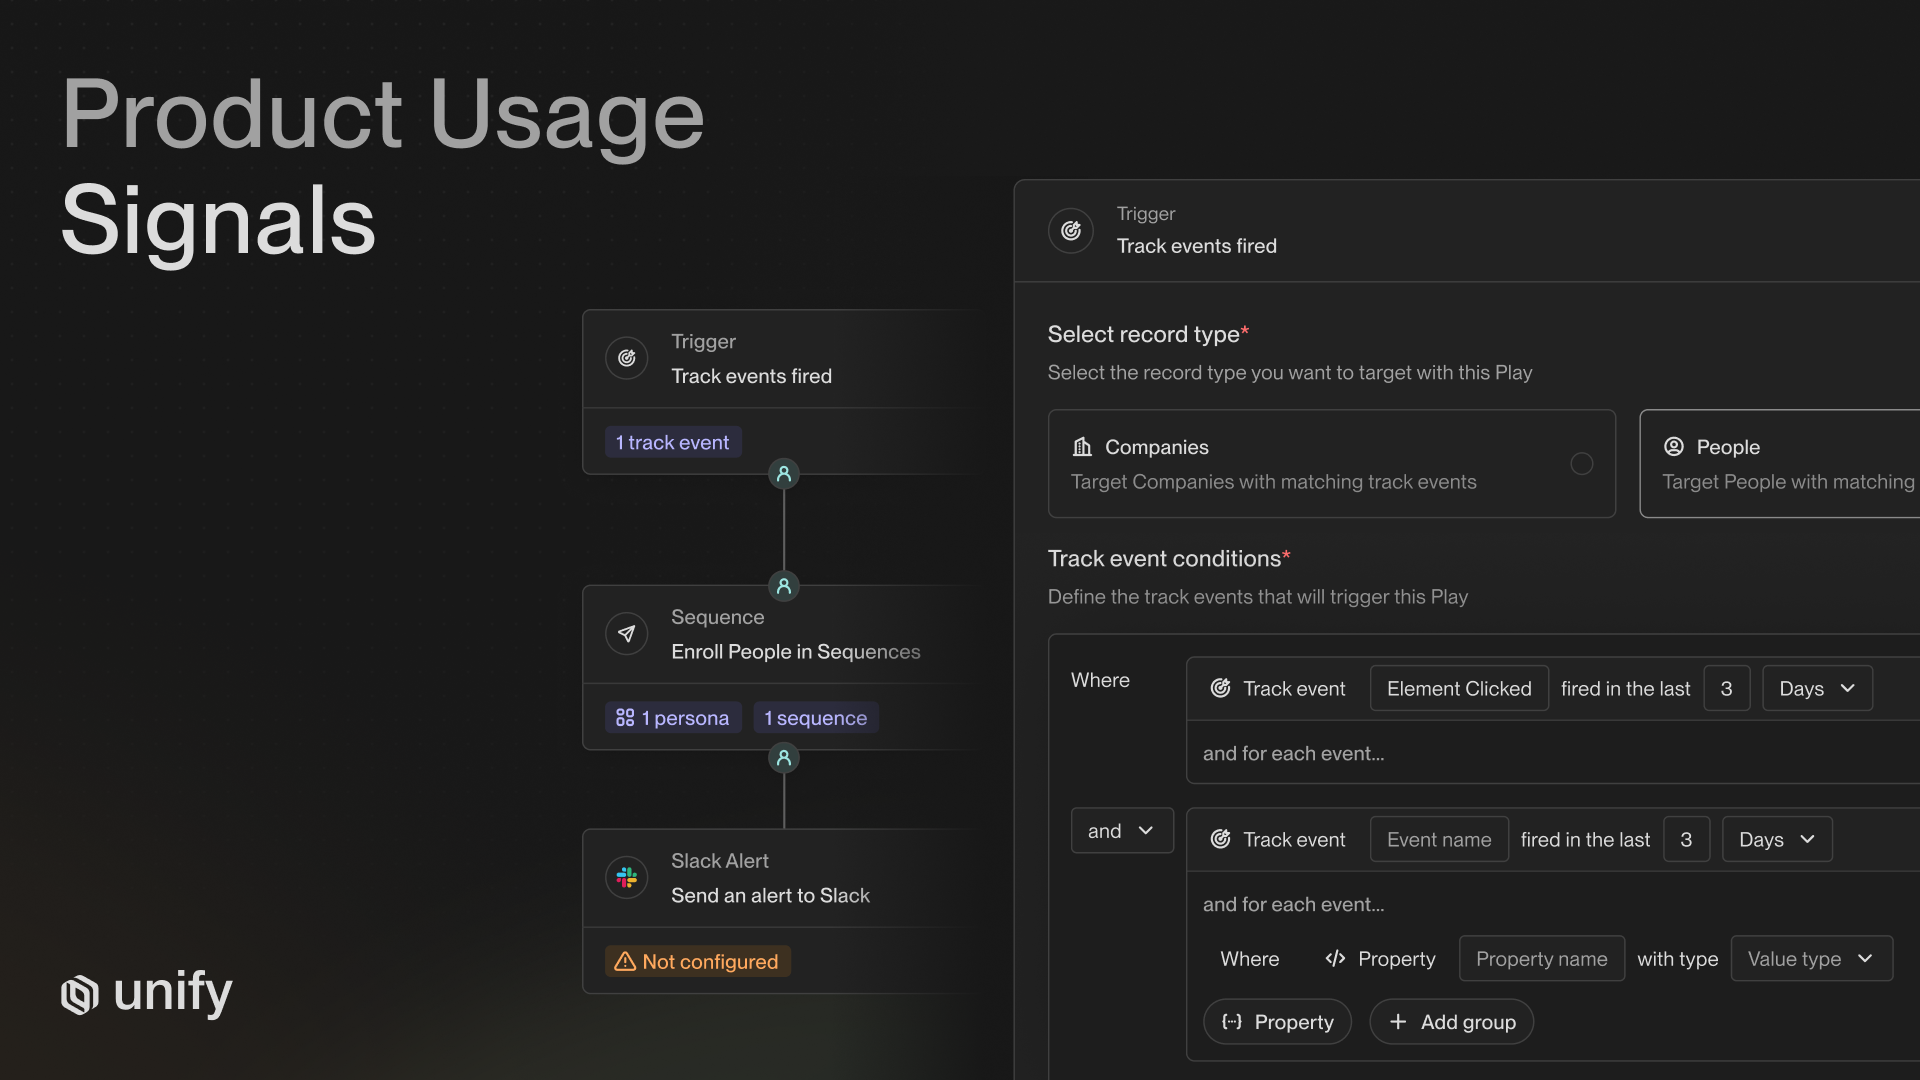Click the person connector below Trigger node
Screen dimensions: 1920x1080
[x=784, y=474]
